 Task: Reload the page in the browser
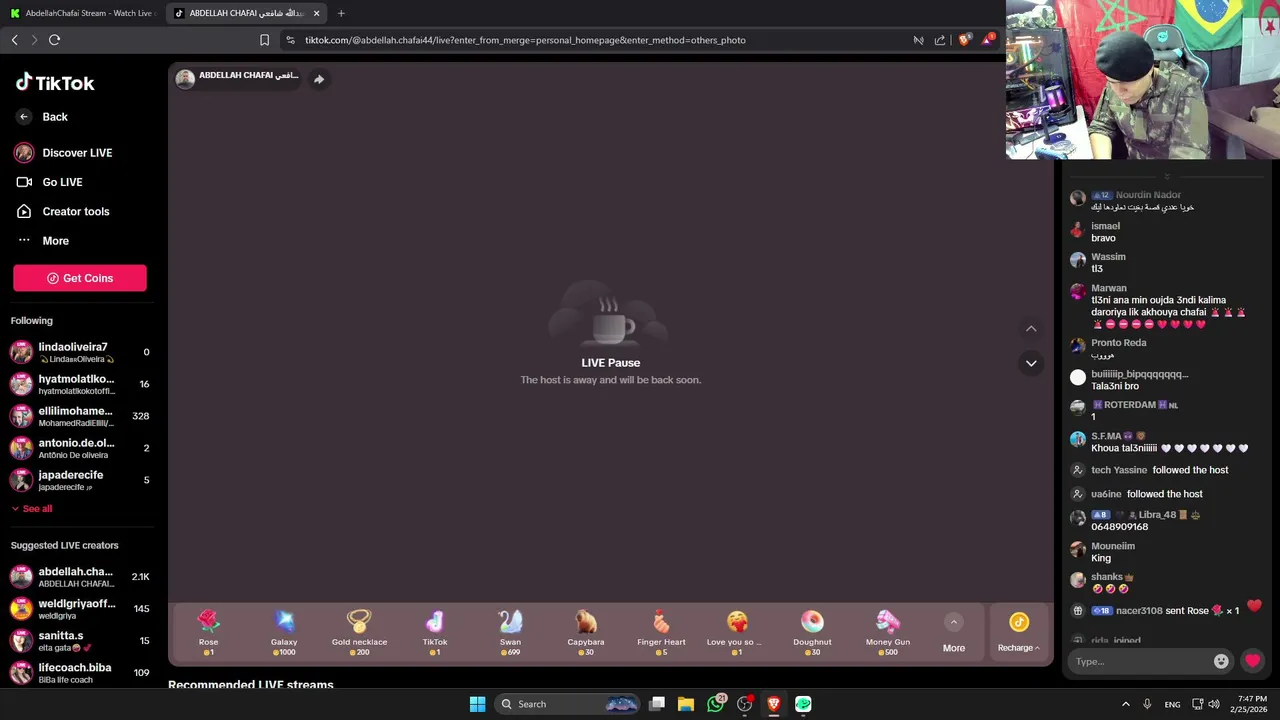click(x=54, y=40)
